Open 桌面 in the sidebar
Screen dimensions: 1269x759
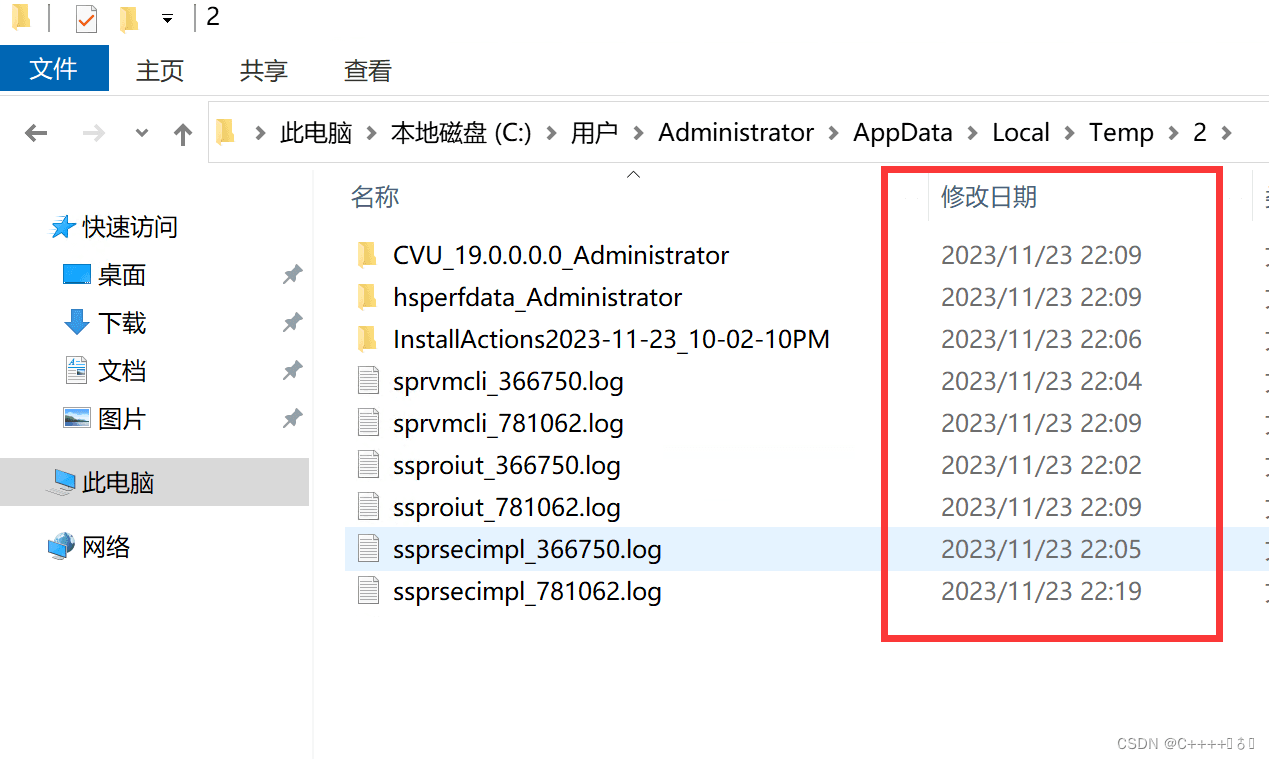122,275
